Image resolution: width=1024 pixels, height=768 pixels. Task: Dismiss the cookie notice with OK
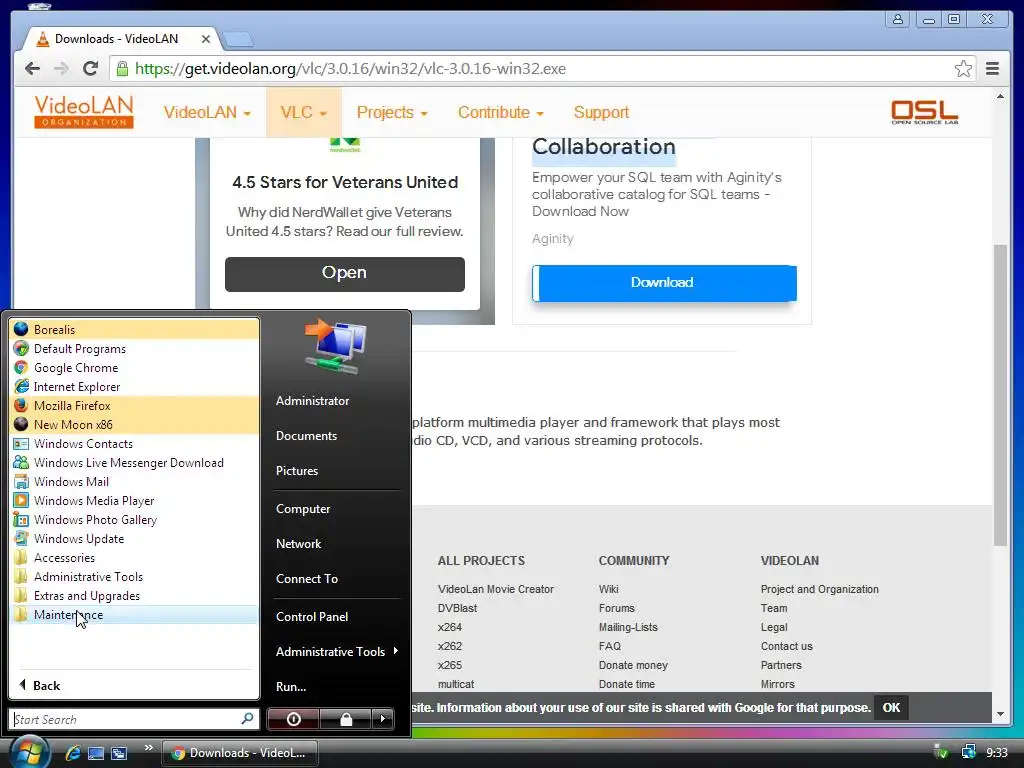click(891, 708)
